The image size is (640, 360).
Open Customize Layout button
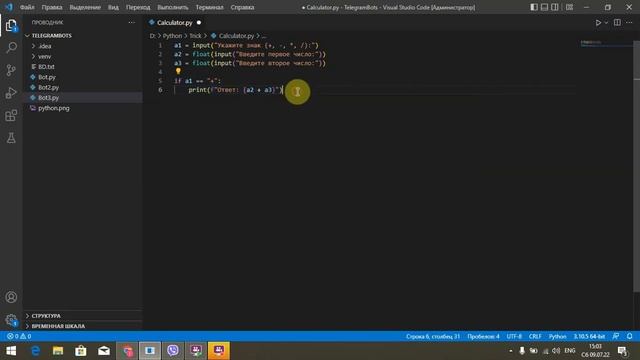pos(569,7)
